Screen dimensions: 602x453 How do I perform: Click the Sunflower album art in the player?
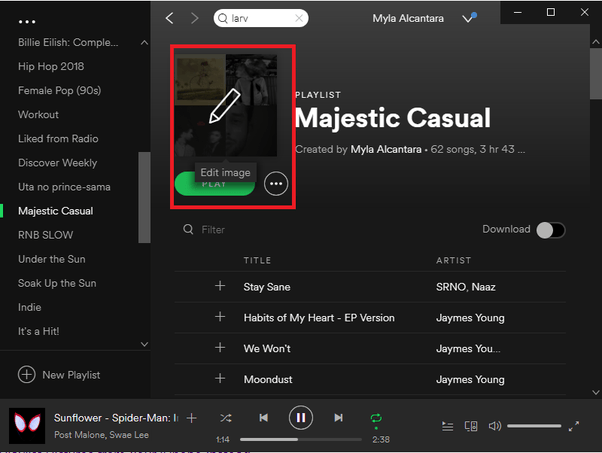click(27, 426)
